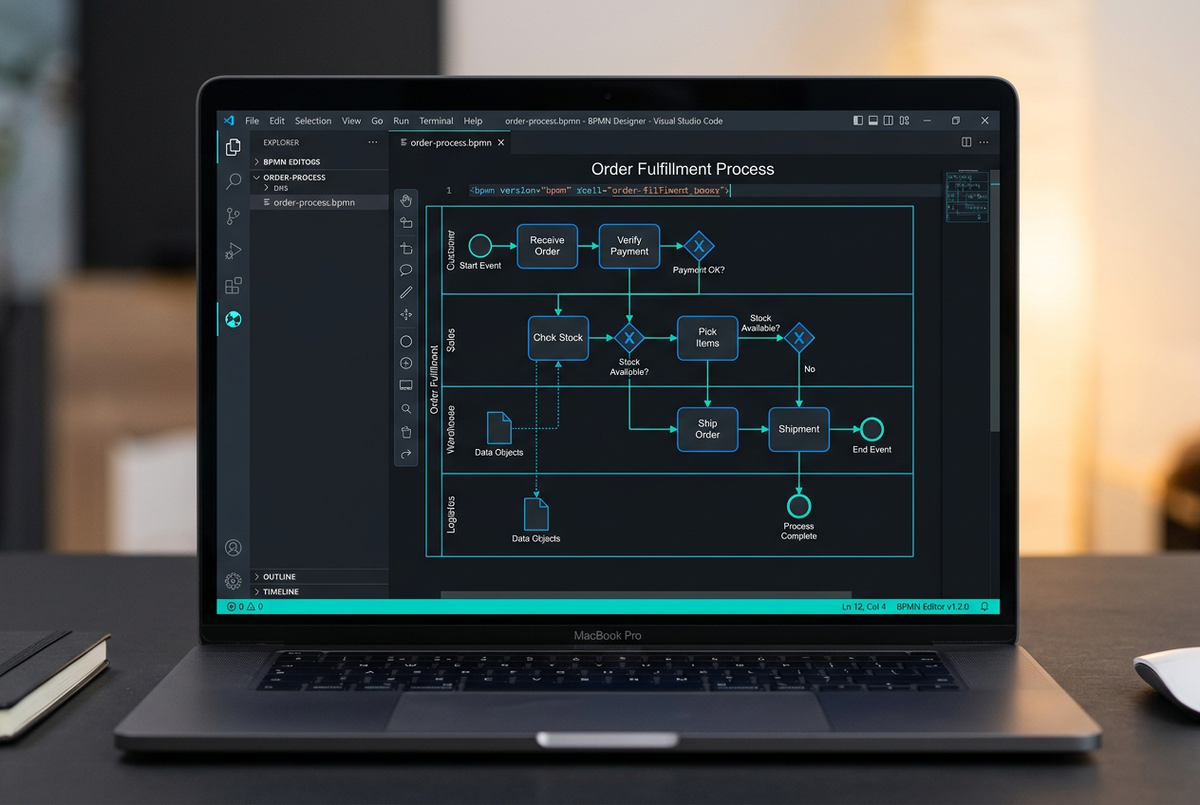Select the space/move tool in the palette
This screenshot has width=1200, height=805.
pos(406,314)
